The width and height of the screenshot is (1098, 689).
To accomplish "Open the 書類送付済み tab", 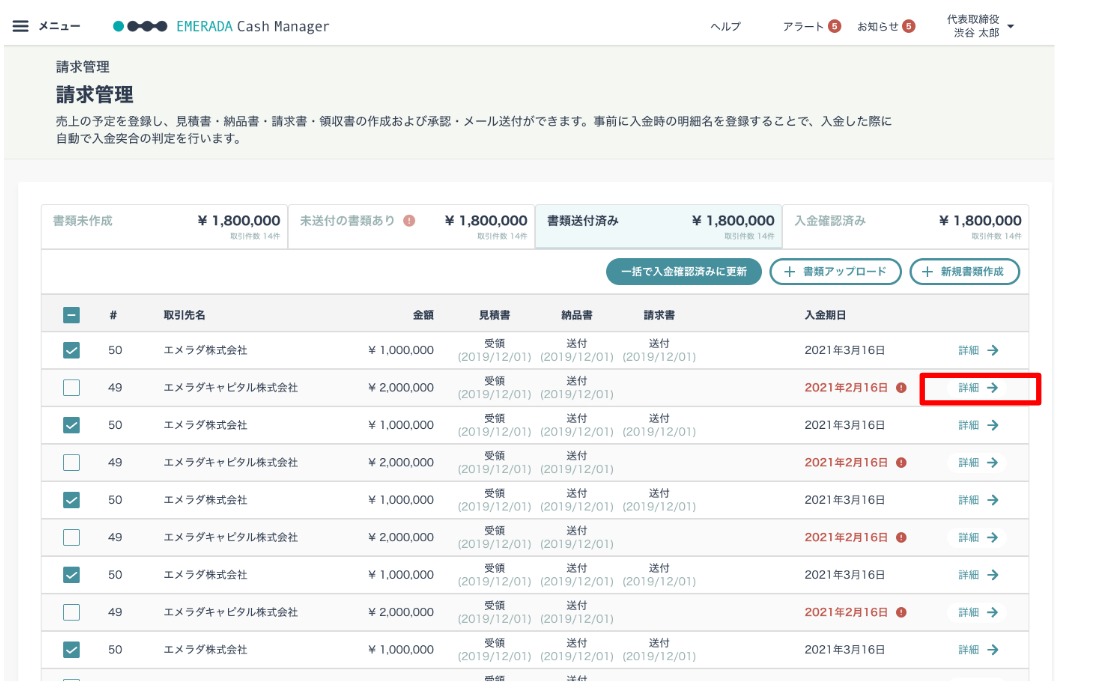I will pyautogui.click(x=658, y=226).
